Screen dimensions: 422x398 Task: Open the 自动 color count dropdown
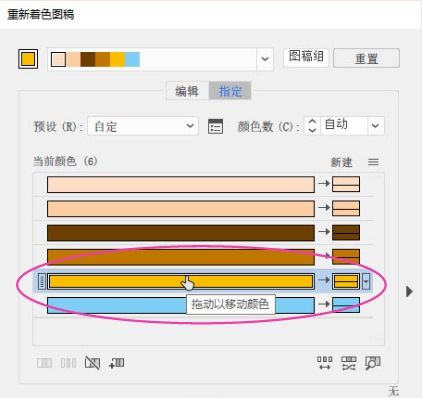(x=375, y=126)
